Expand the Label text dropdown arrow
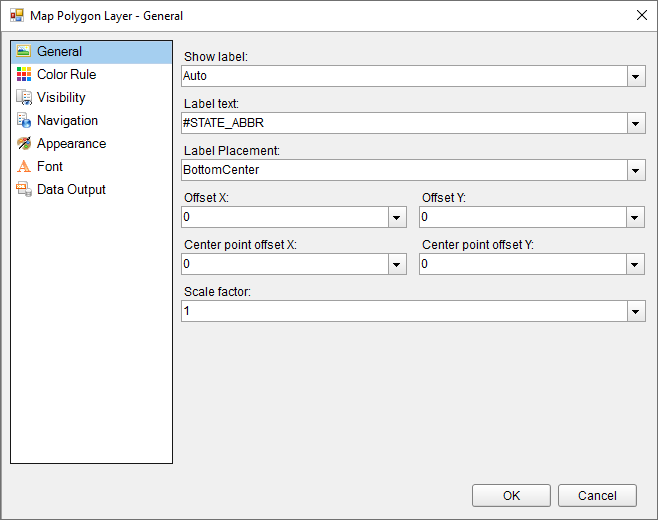658x521 pixels. [x=636, y=123]
